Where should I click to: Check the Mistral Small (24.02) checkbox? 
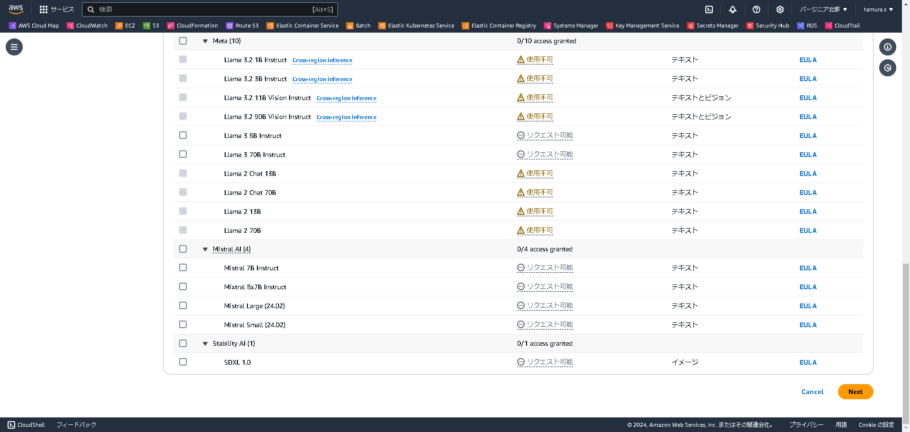(x=183, y=324)
